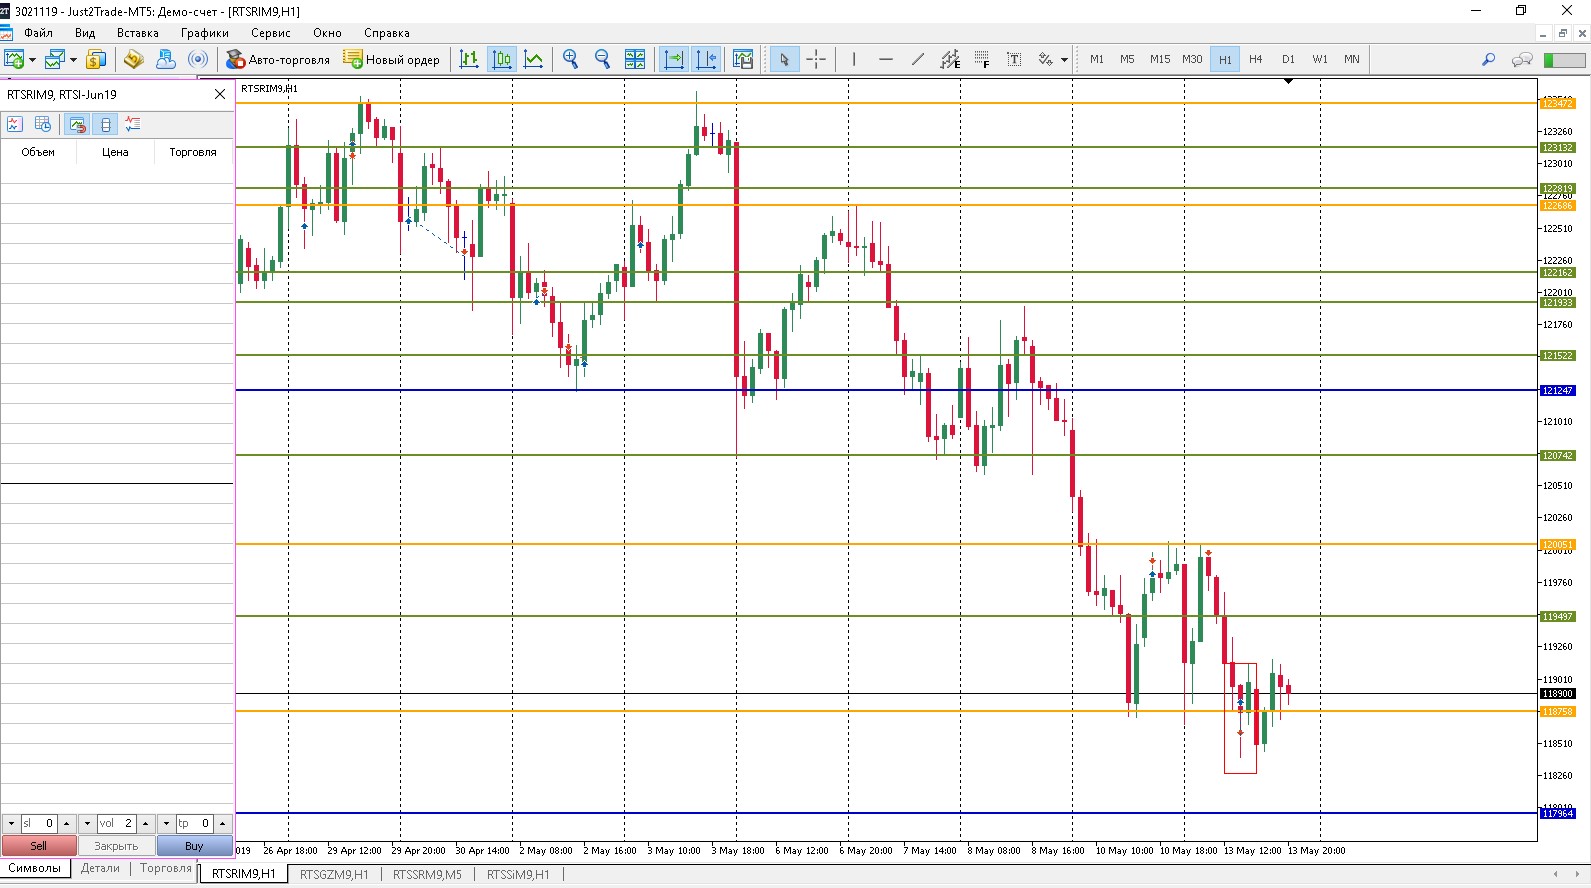This screenshot has width=1591, height=888.
Task: Open the new chart icon
Action: click(14, 59)
